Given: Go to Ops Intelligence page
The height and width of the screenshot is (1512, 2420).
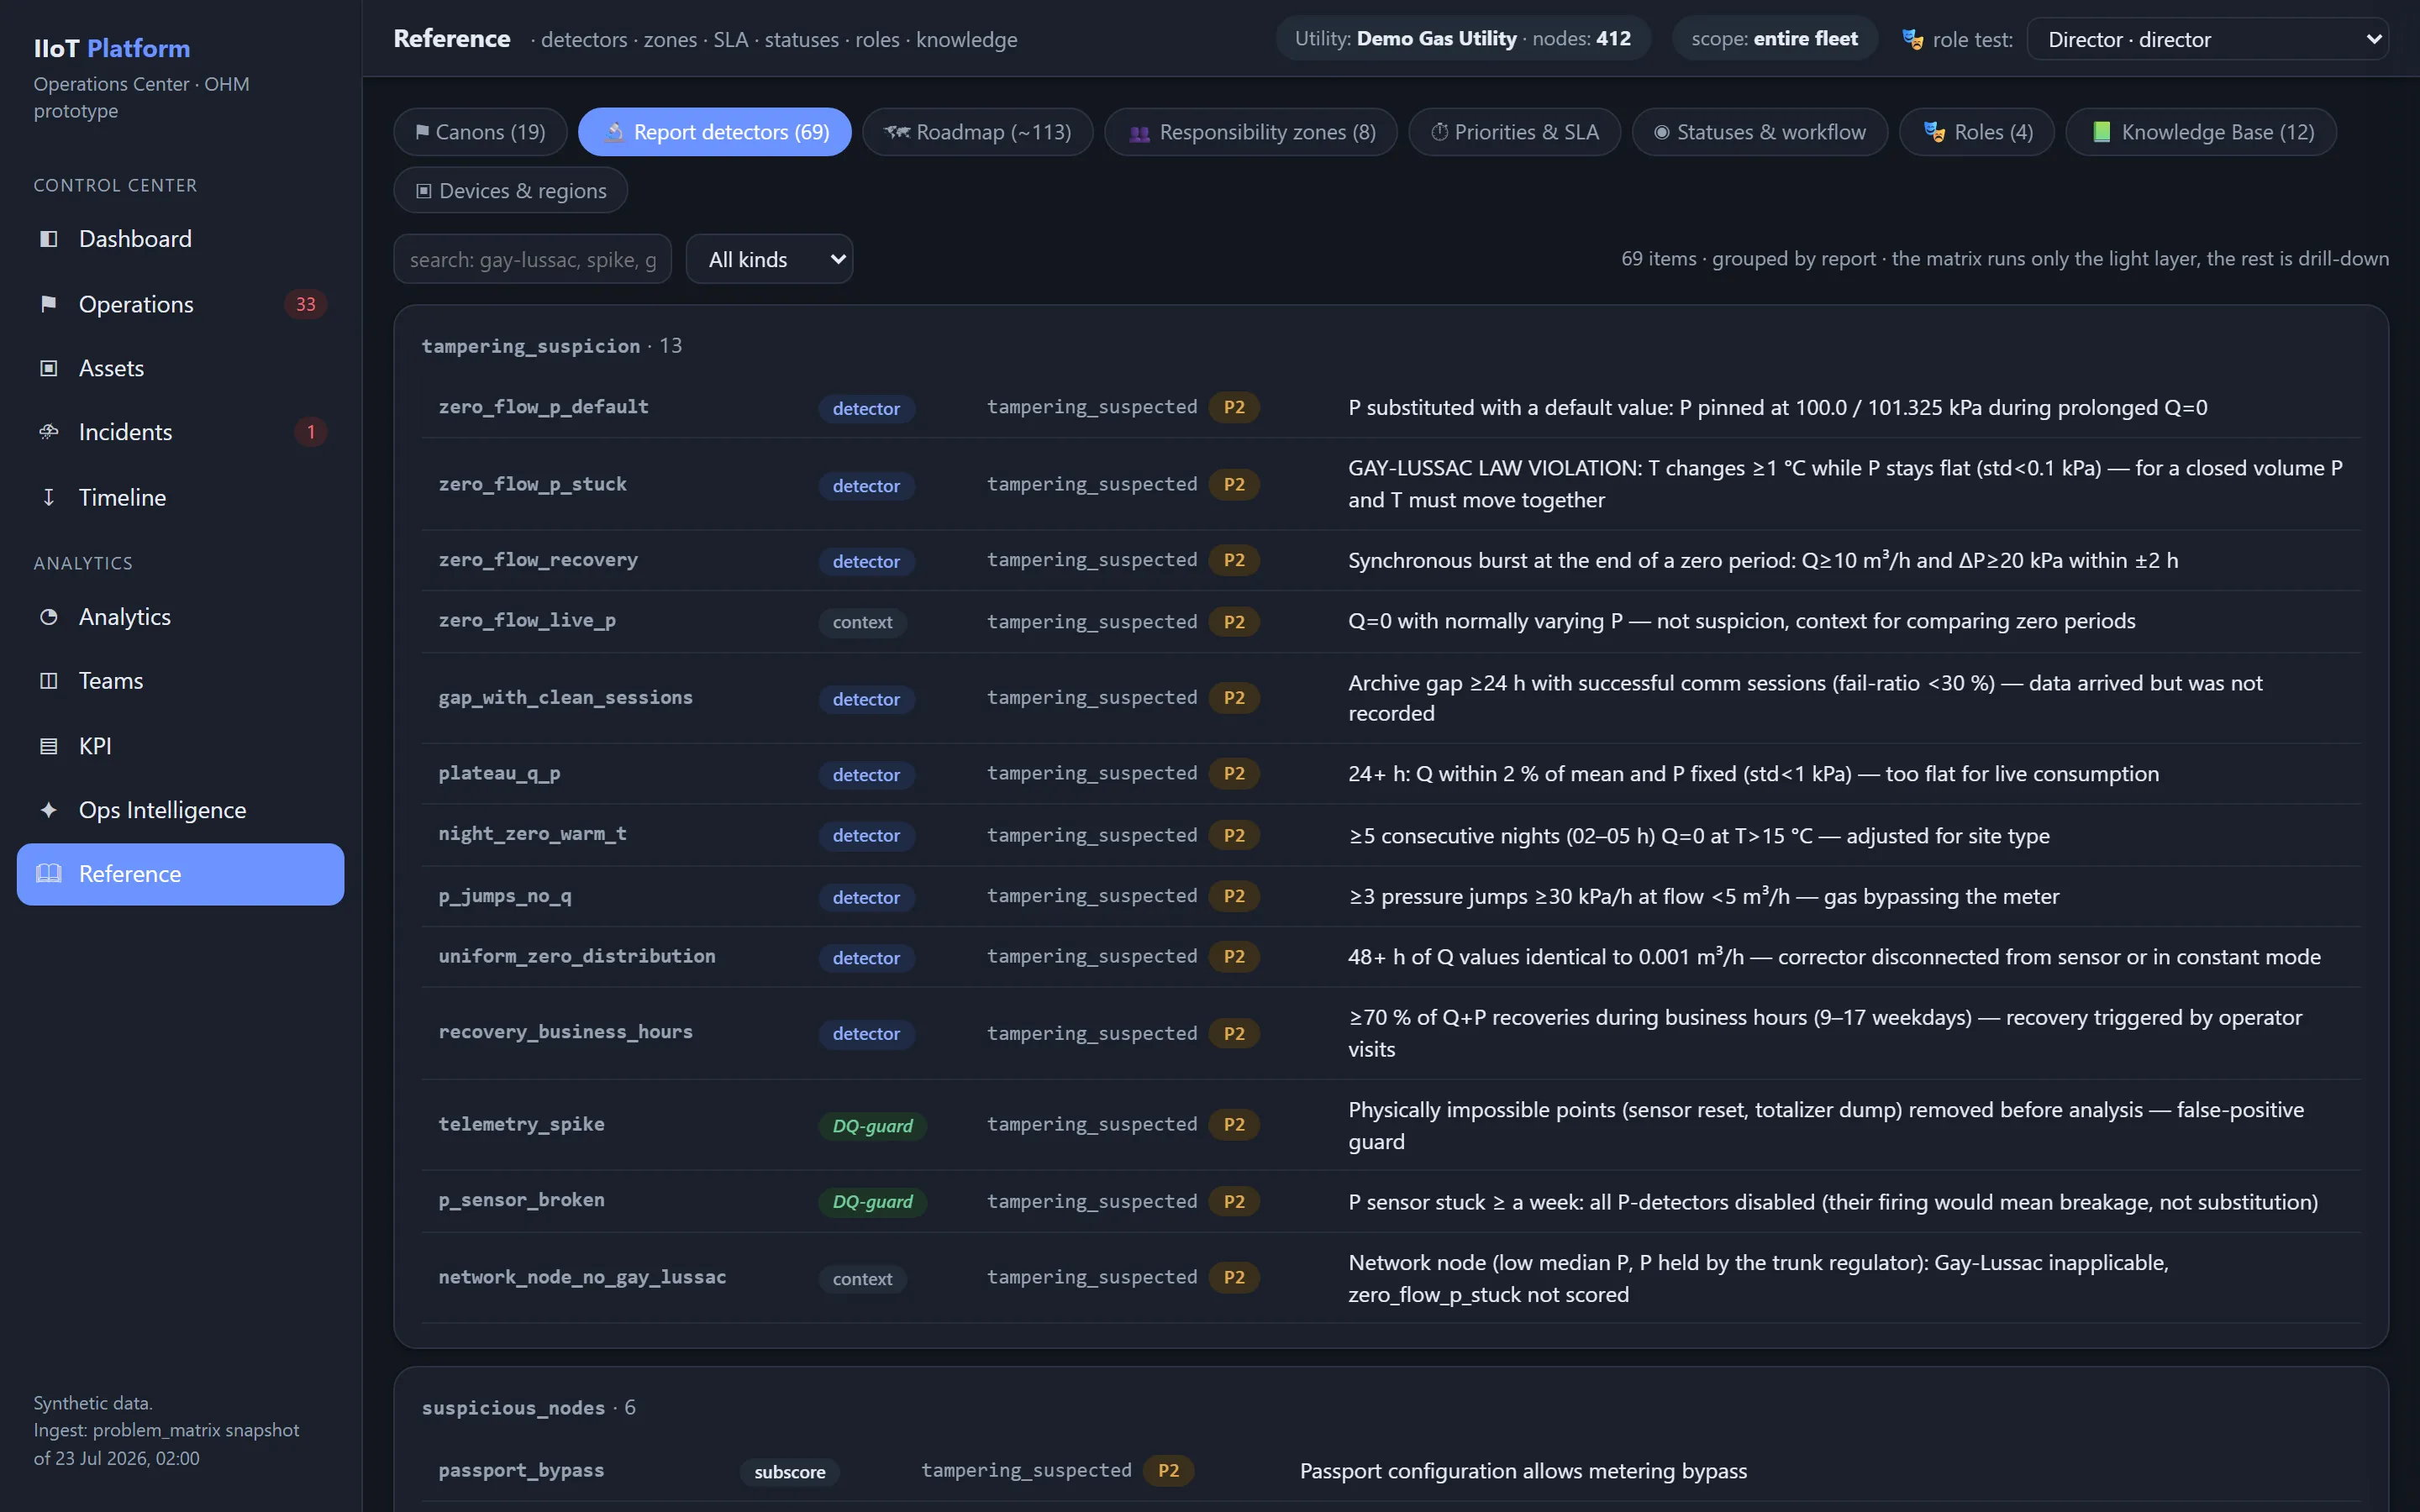Looking at the screenshot, I should (x=180, y=810).
